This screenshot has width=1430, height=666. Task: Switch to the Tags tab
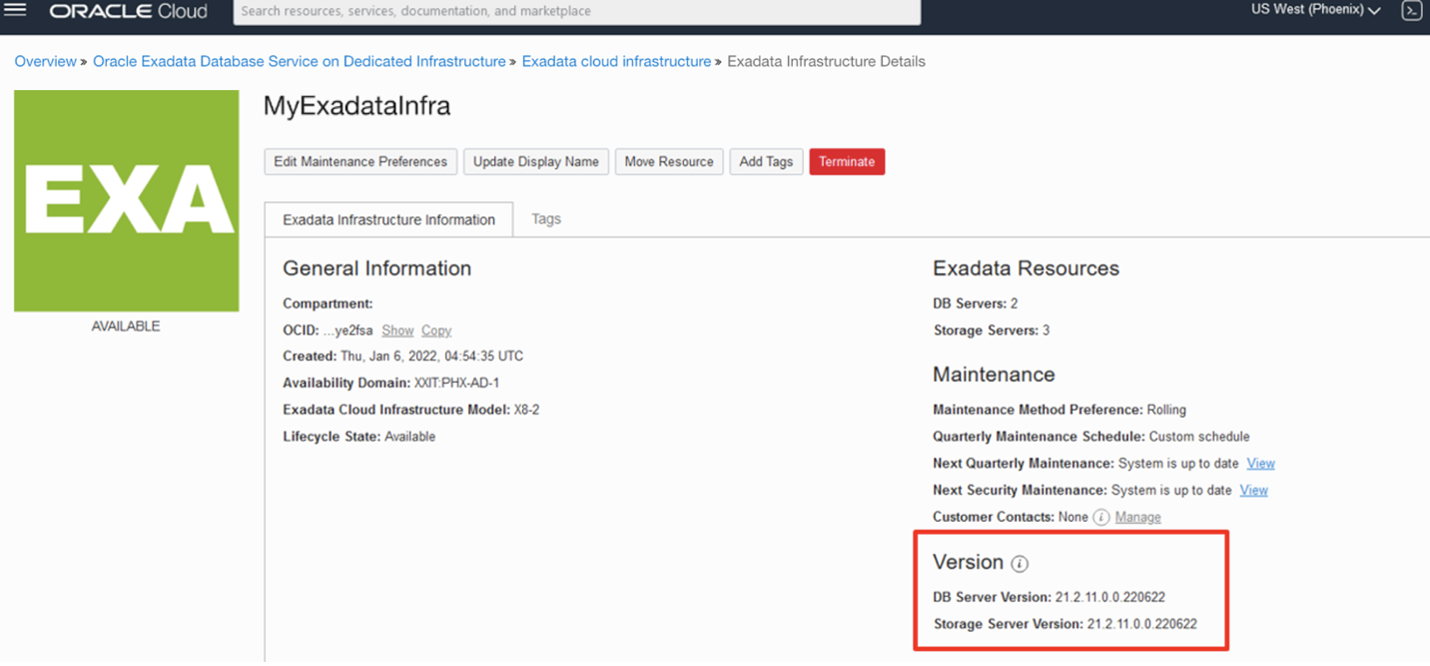(x=546, y=218)
